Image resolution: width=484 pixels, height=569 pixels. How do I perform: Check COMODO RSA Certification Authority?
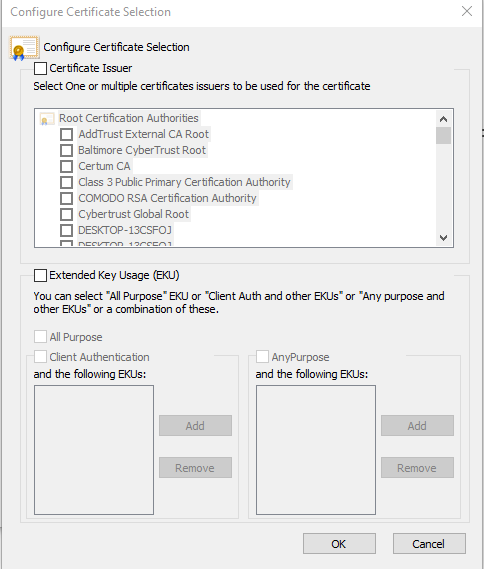[x=66, y=198]
